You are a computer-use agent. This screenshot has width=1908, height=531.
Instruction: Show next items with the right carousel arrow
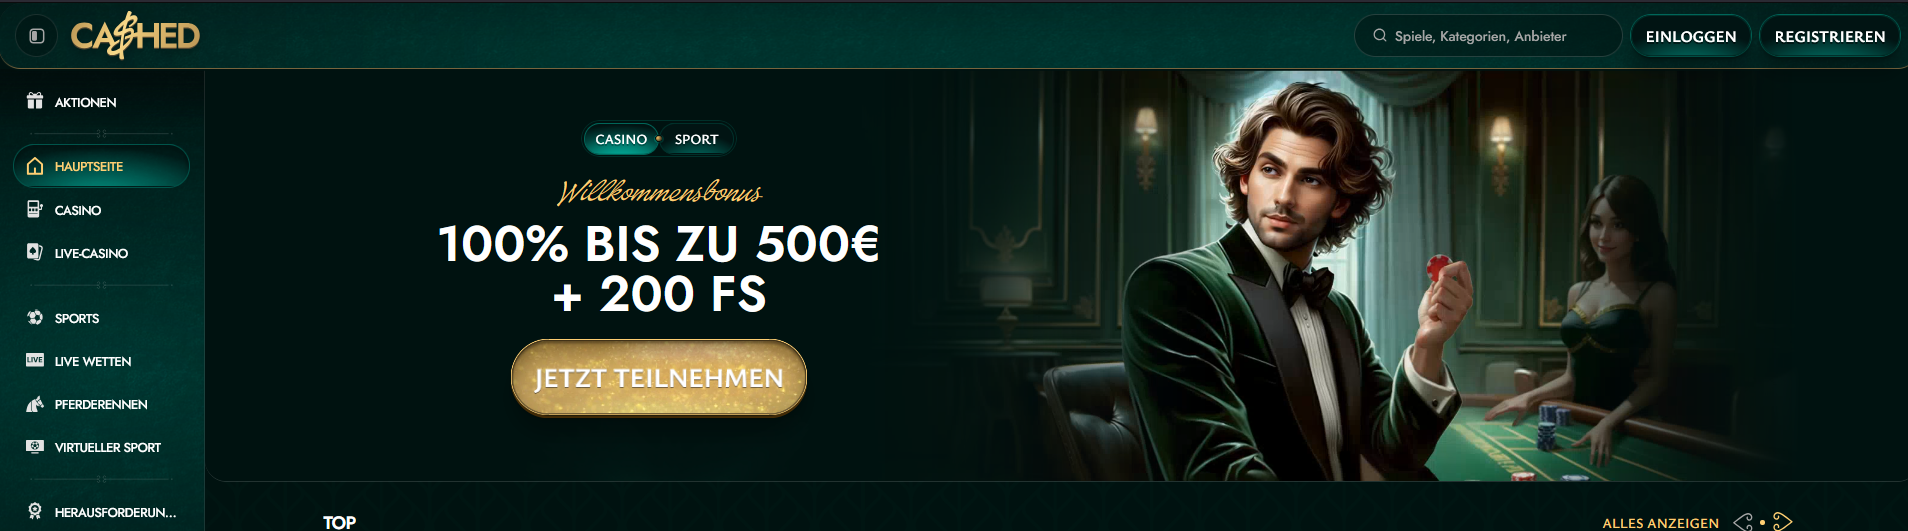(1782, 522)
